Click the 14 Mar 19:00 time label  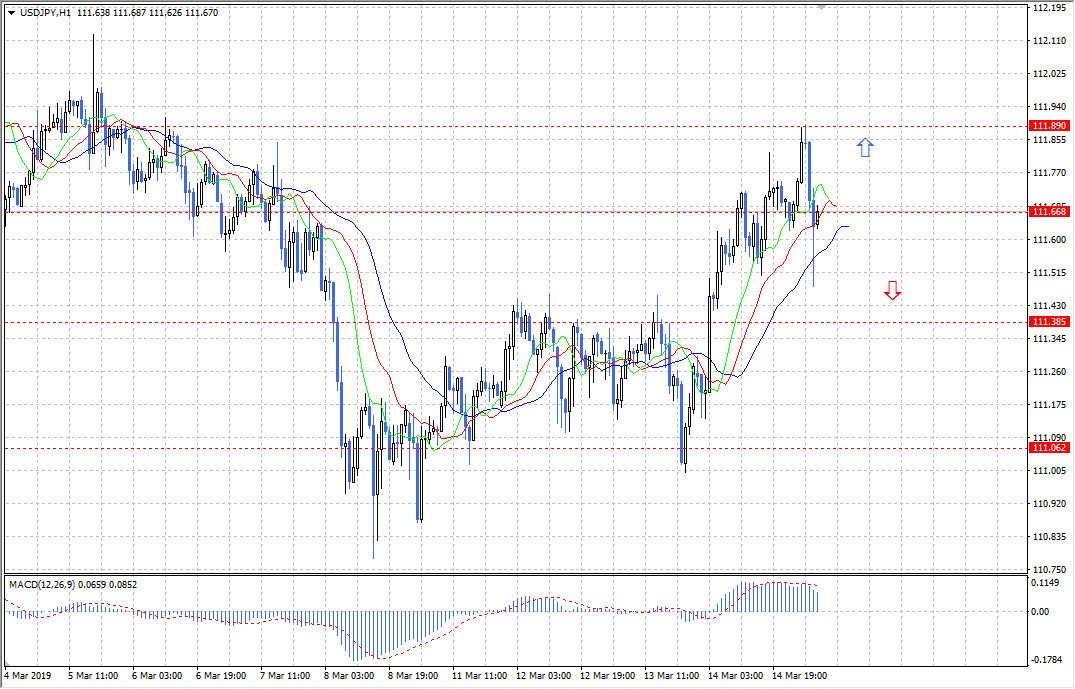pyautogui.click(x=799, y=676)
